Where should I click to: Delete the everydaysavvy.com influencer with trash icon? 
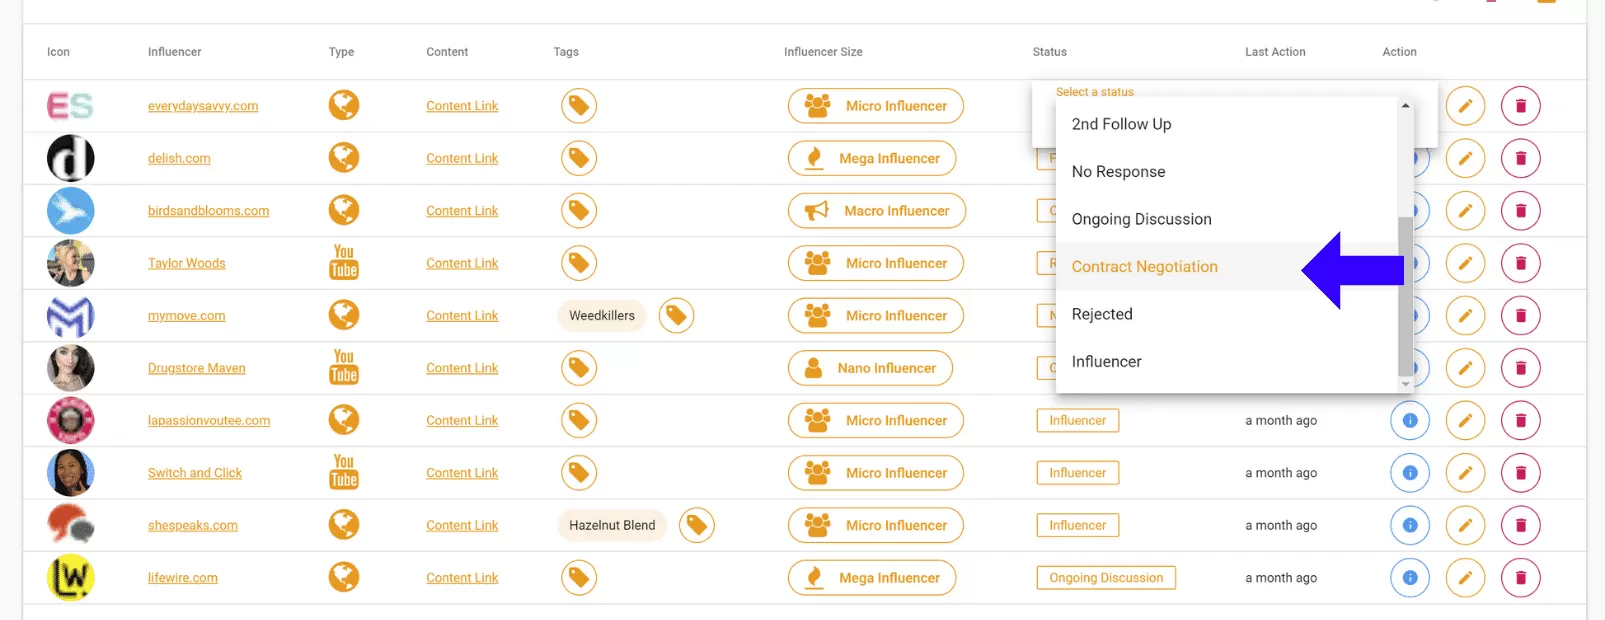coord(1521,106)
